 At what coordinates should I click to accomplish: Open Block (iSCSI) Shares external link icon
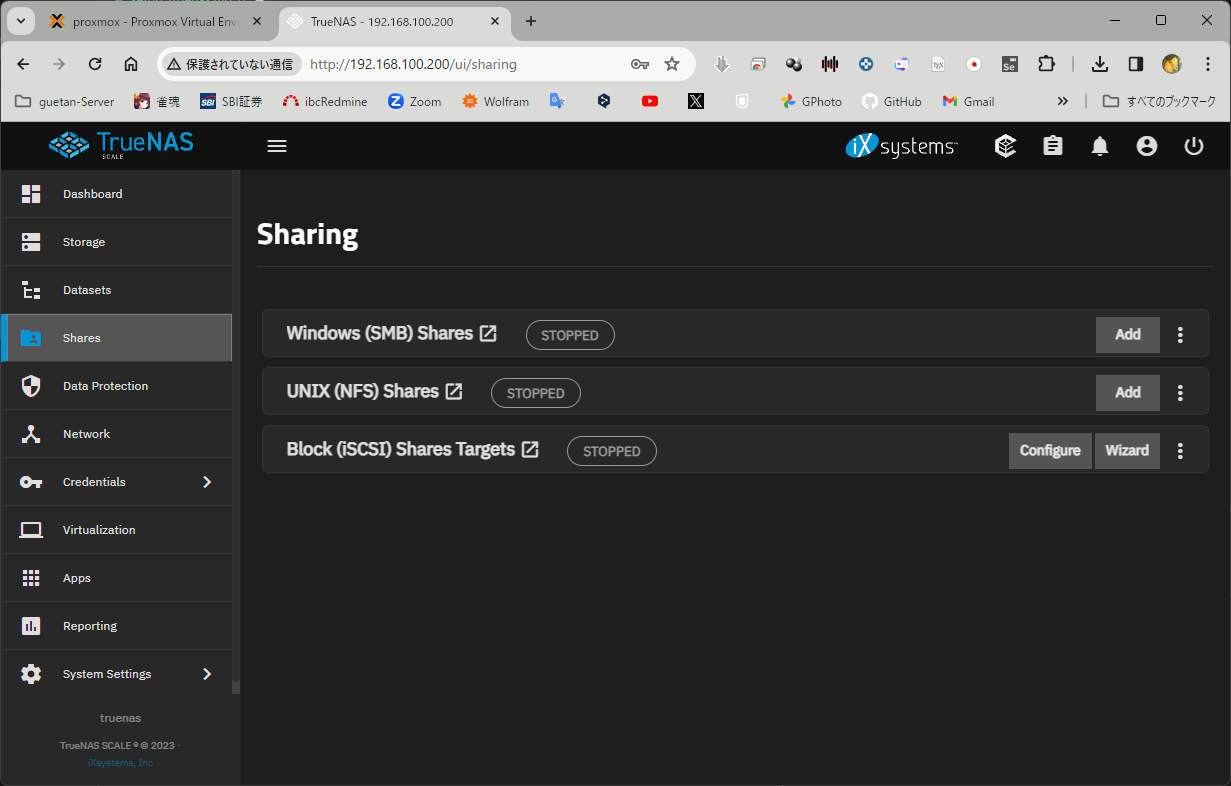tap(530, 450)
